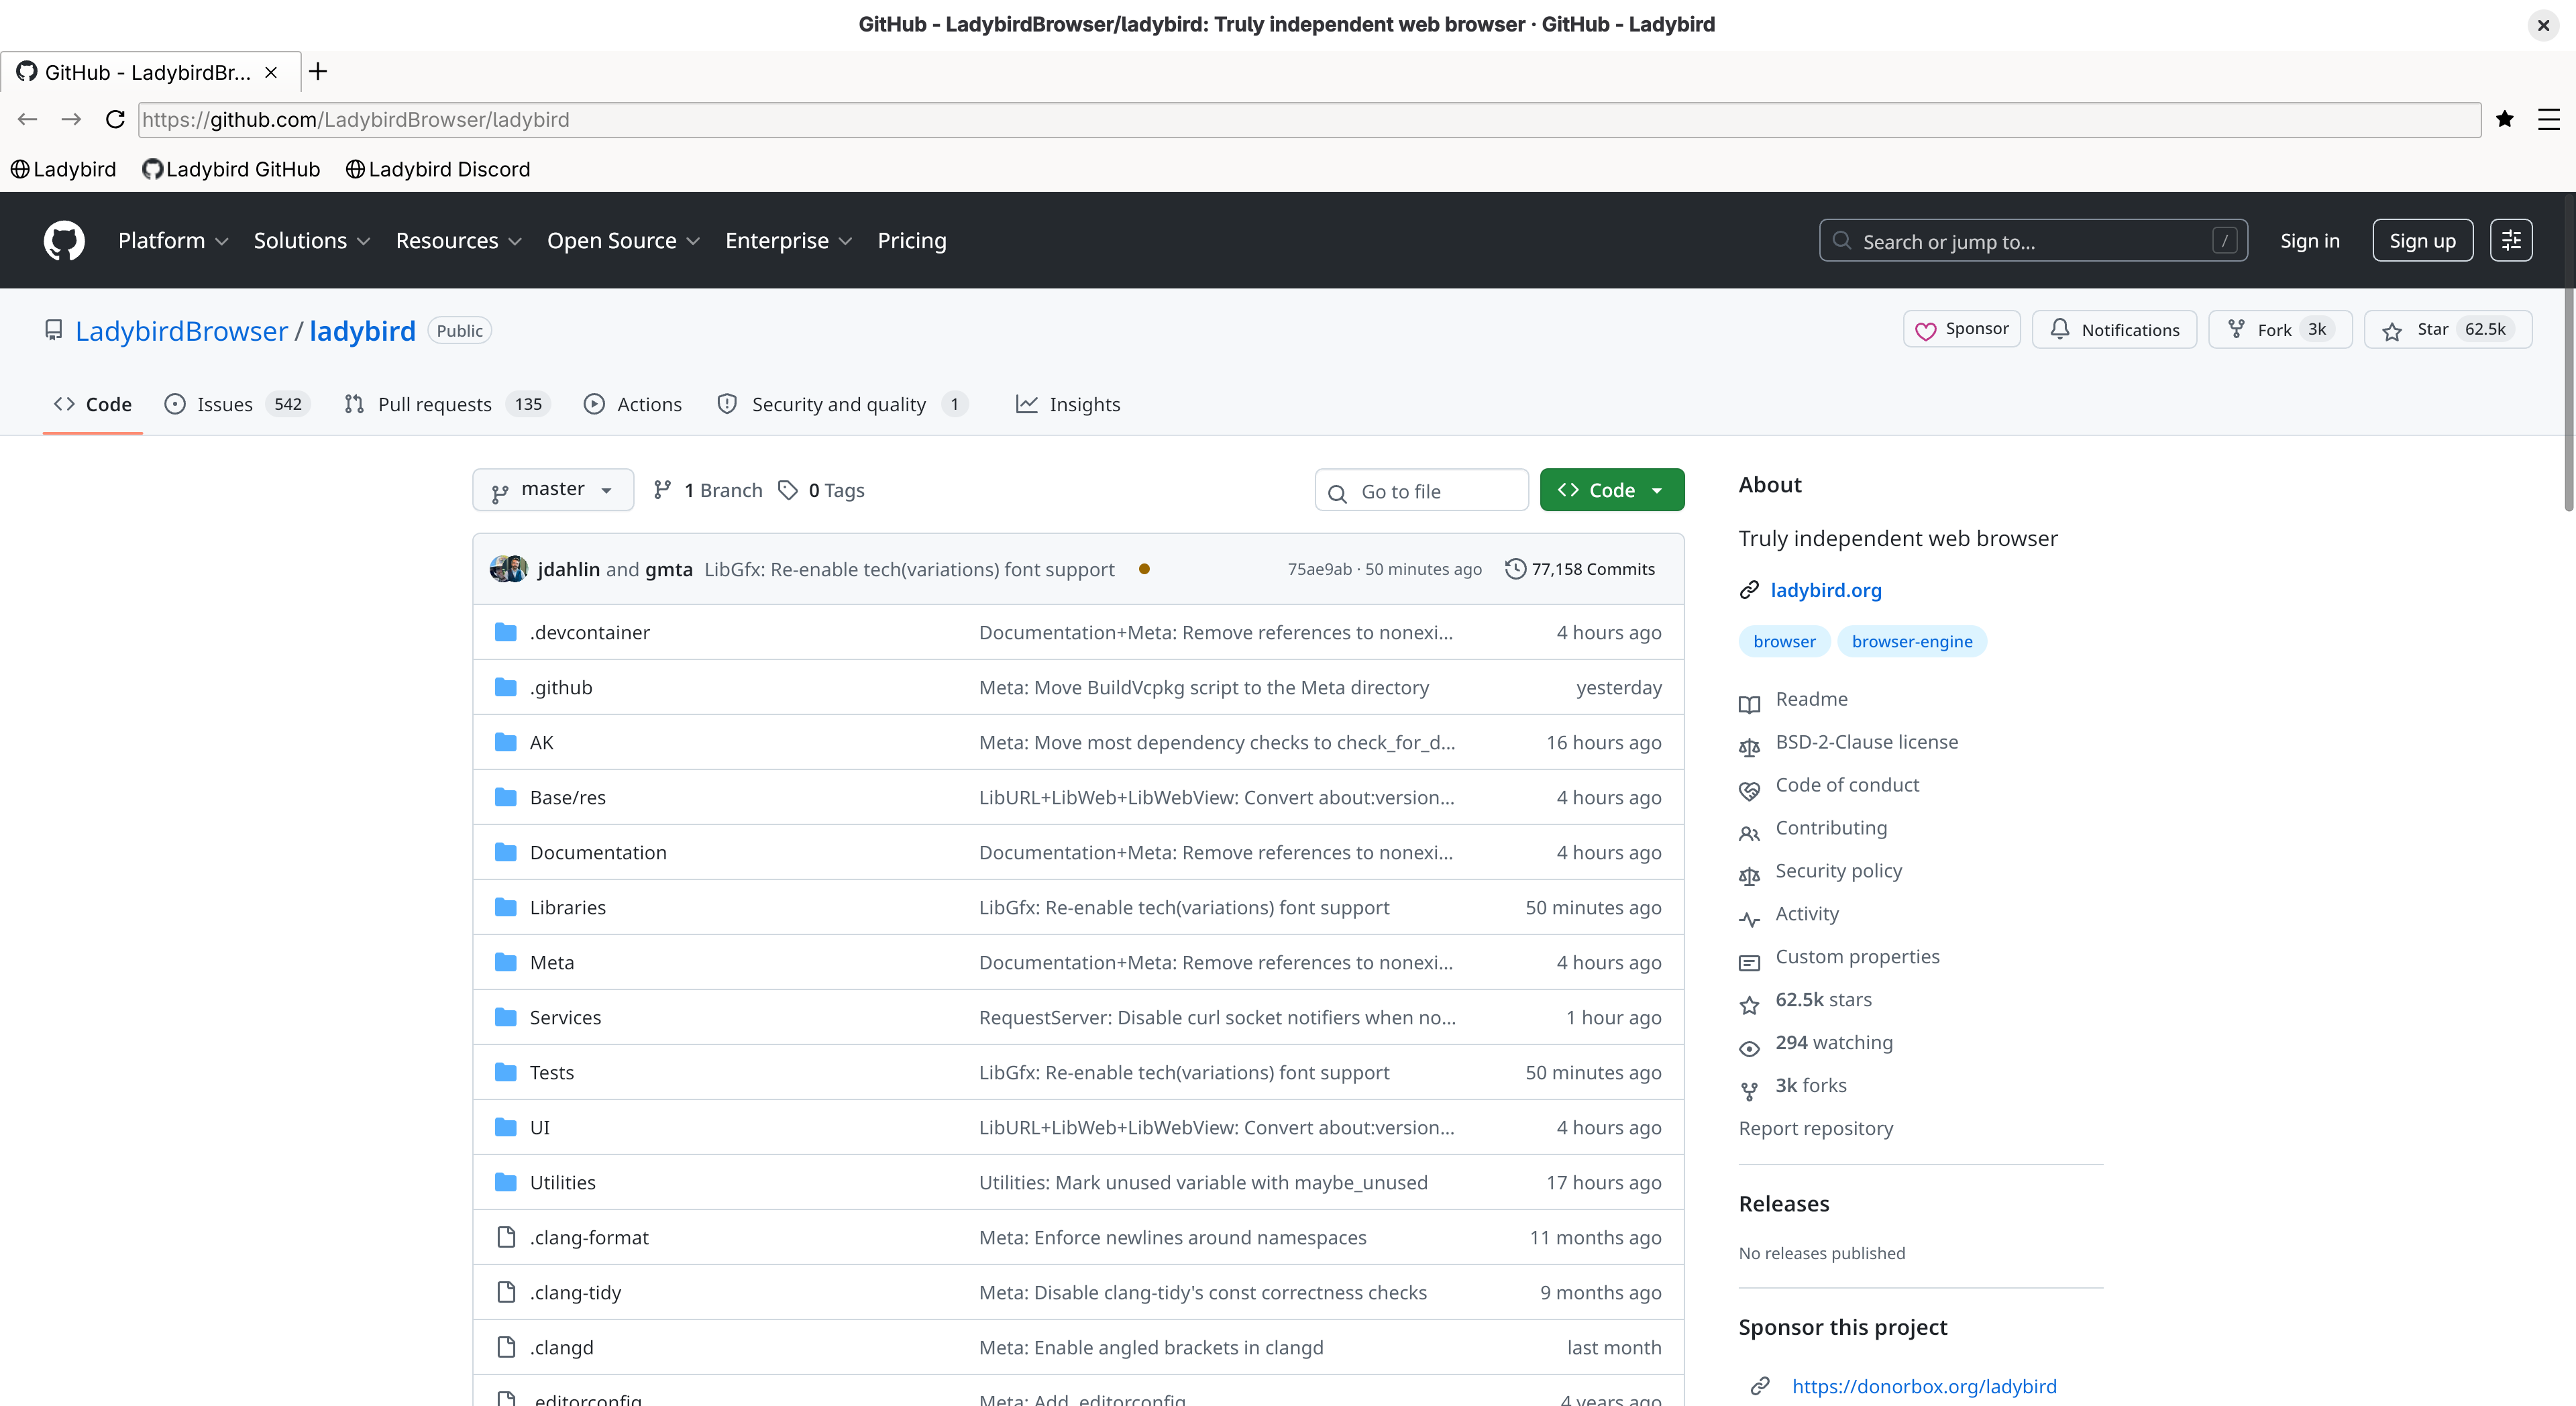The width and height of the screenshot is (2576, 1406).
Task: Click the scale icon beside BSD-2-Clause license
Action: coord(1749,747)
